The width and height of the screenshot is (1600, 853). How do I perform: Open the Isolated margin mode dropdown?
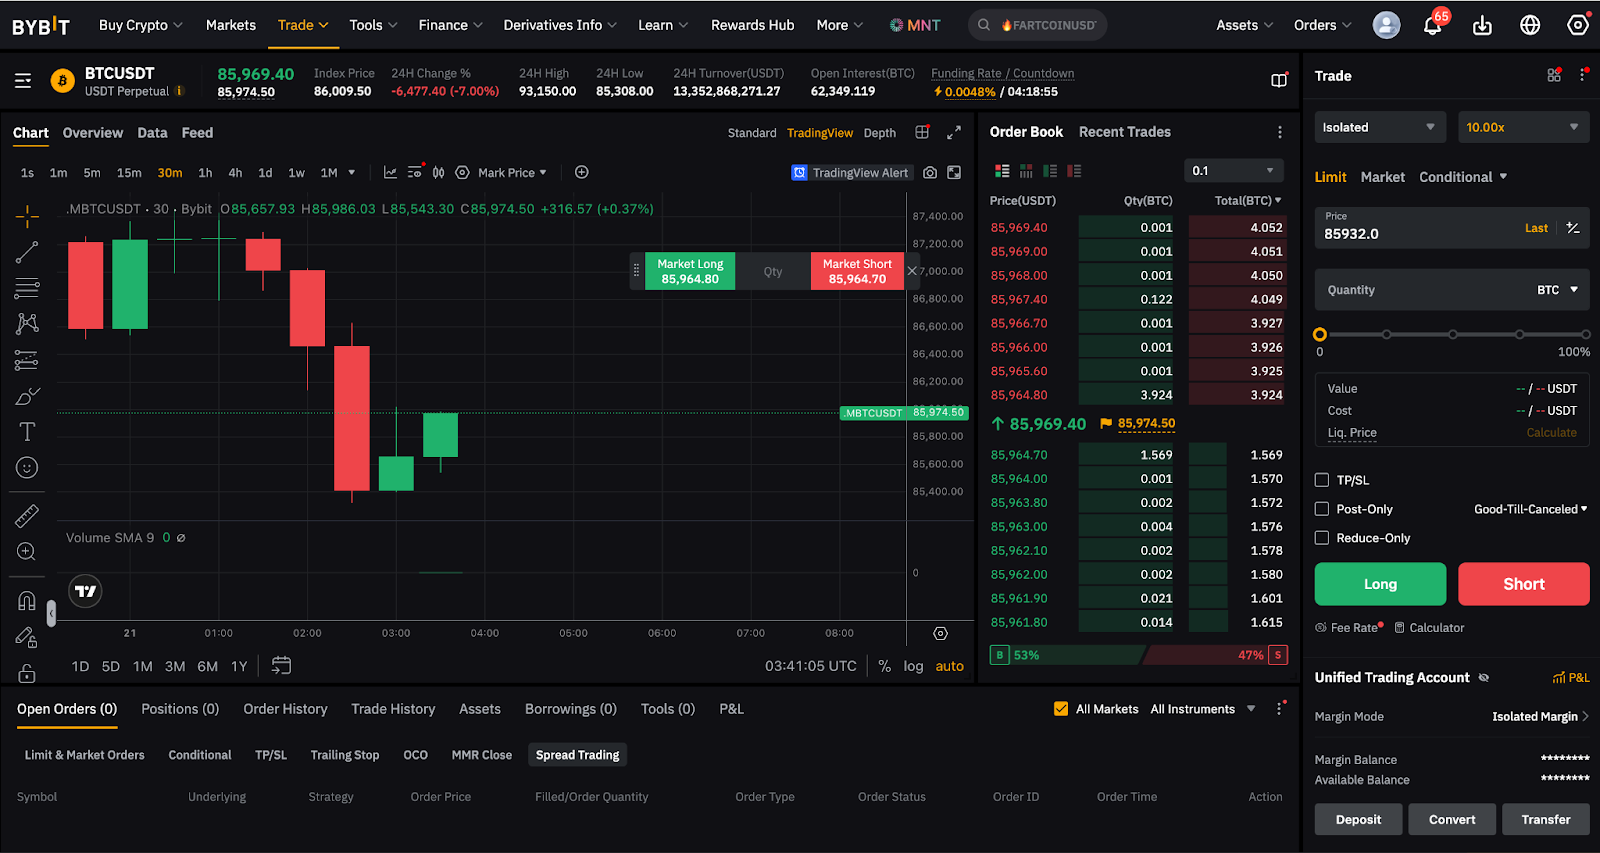1378,127
